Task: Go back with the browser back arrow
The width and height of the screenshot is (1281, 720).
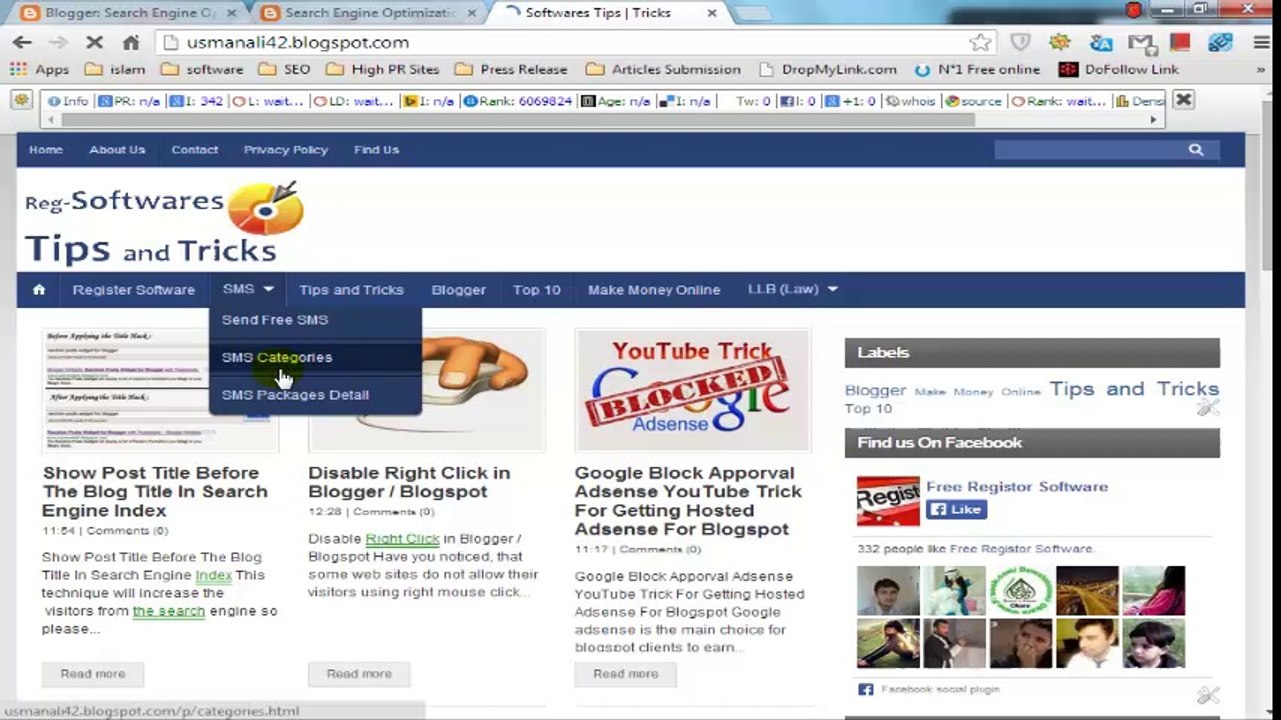Action: pos(22,42)
